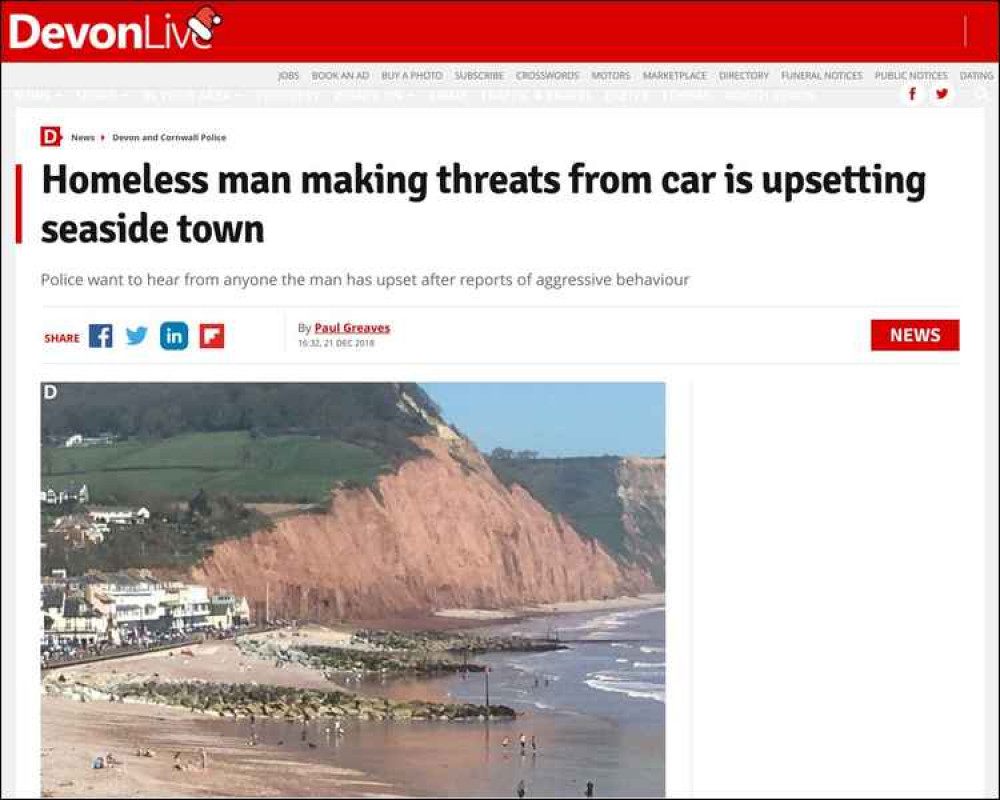This screenshot has width=1000, height=800.
Task: Open the Crosswords menu item
Action: [547, 75]
